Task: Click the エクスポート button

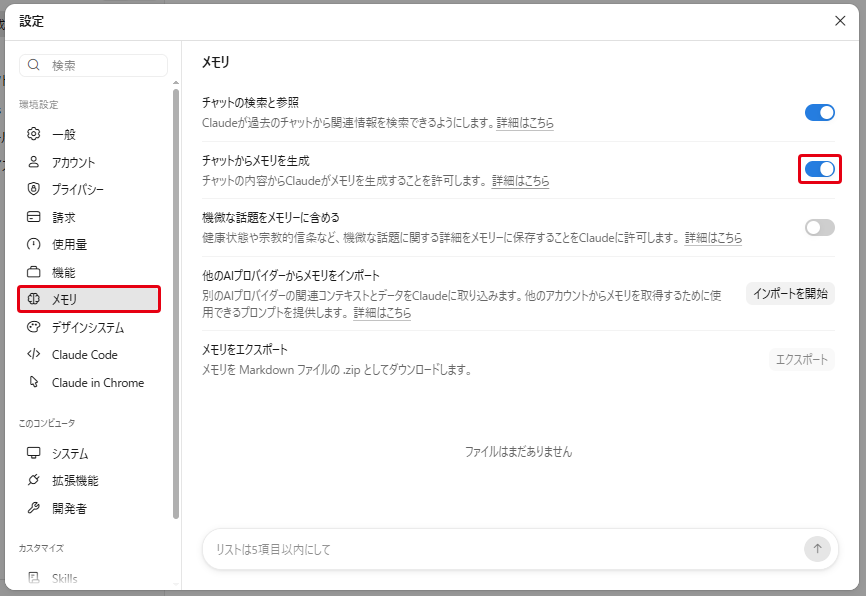Action: point(802,360)
